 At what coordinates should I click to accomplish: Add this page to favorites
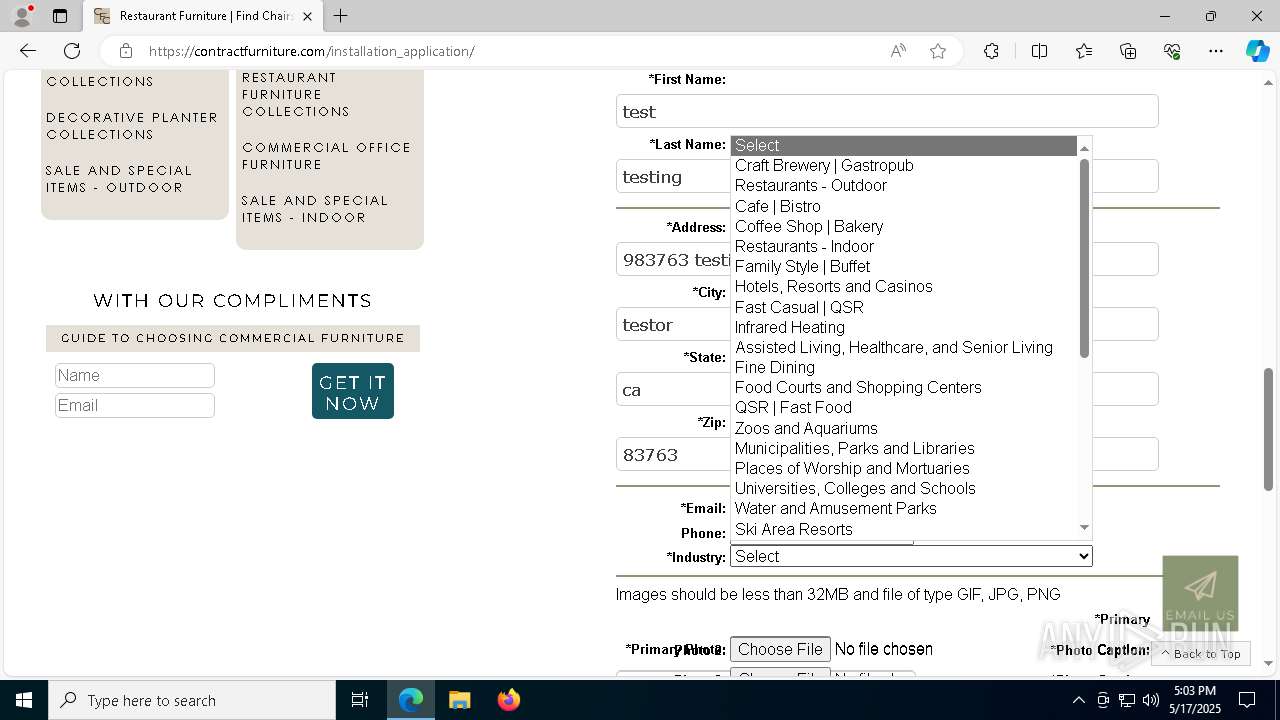pyautogui.click(x=938, y=51)
